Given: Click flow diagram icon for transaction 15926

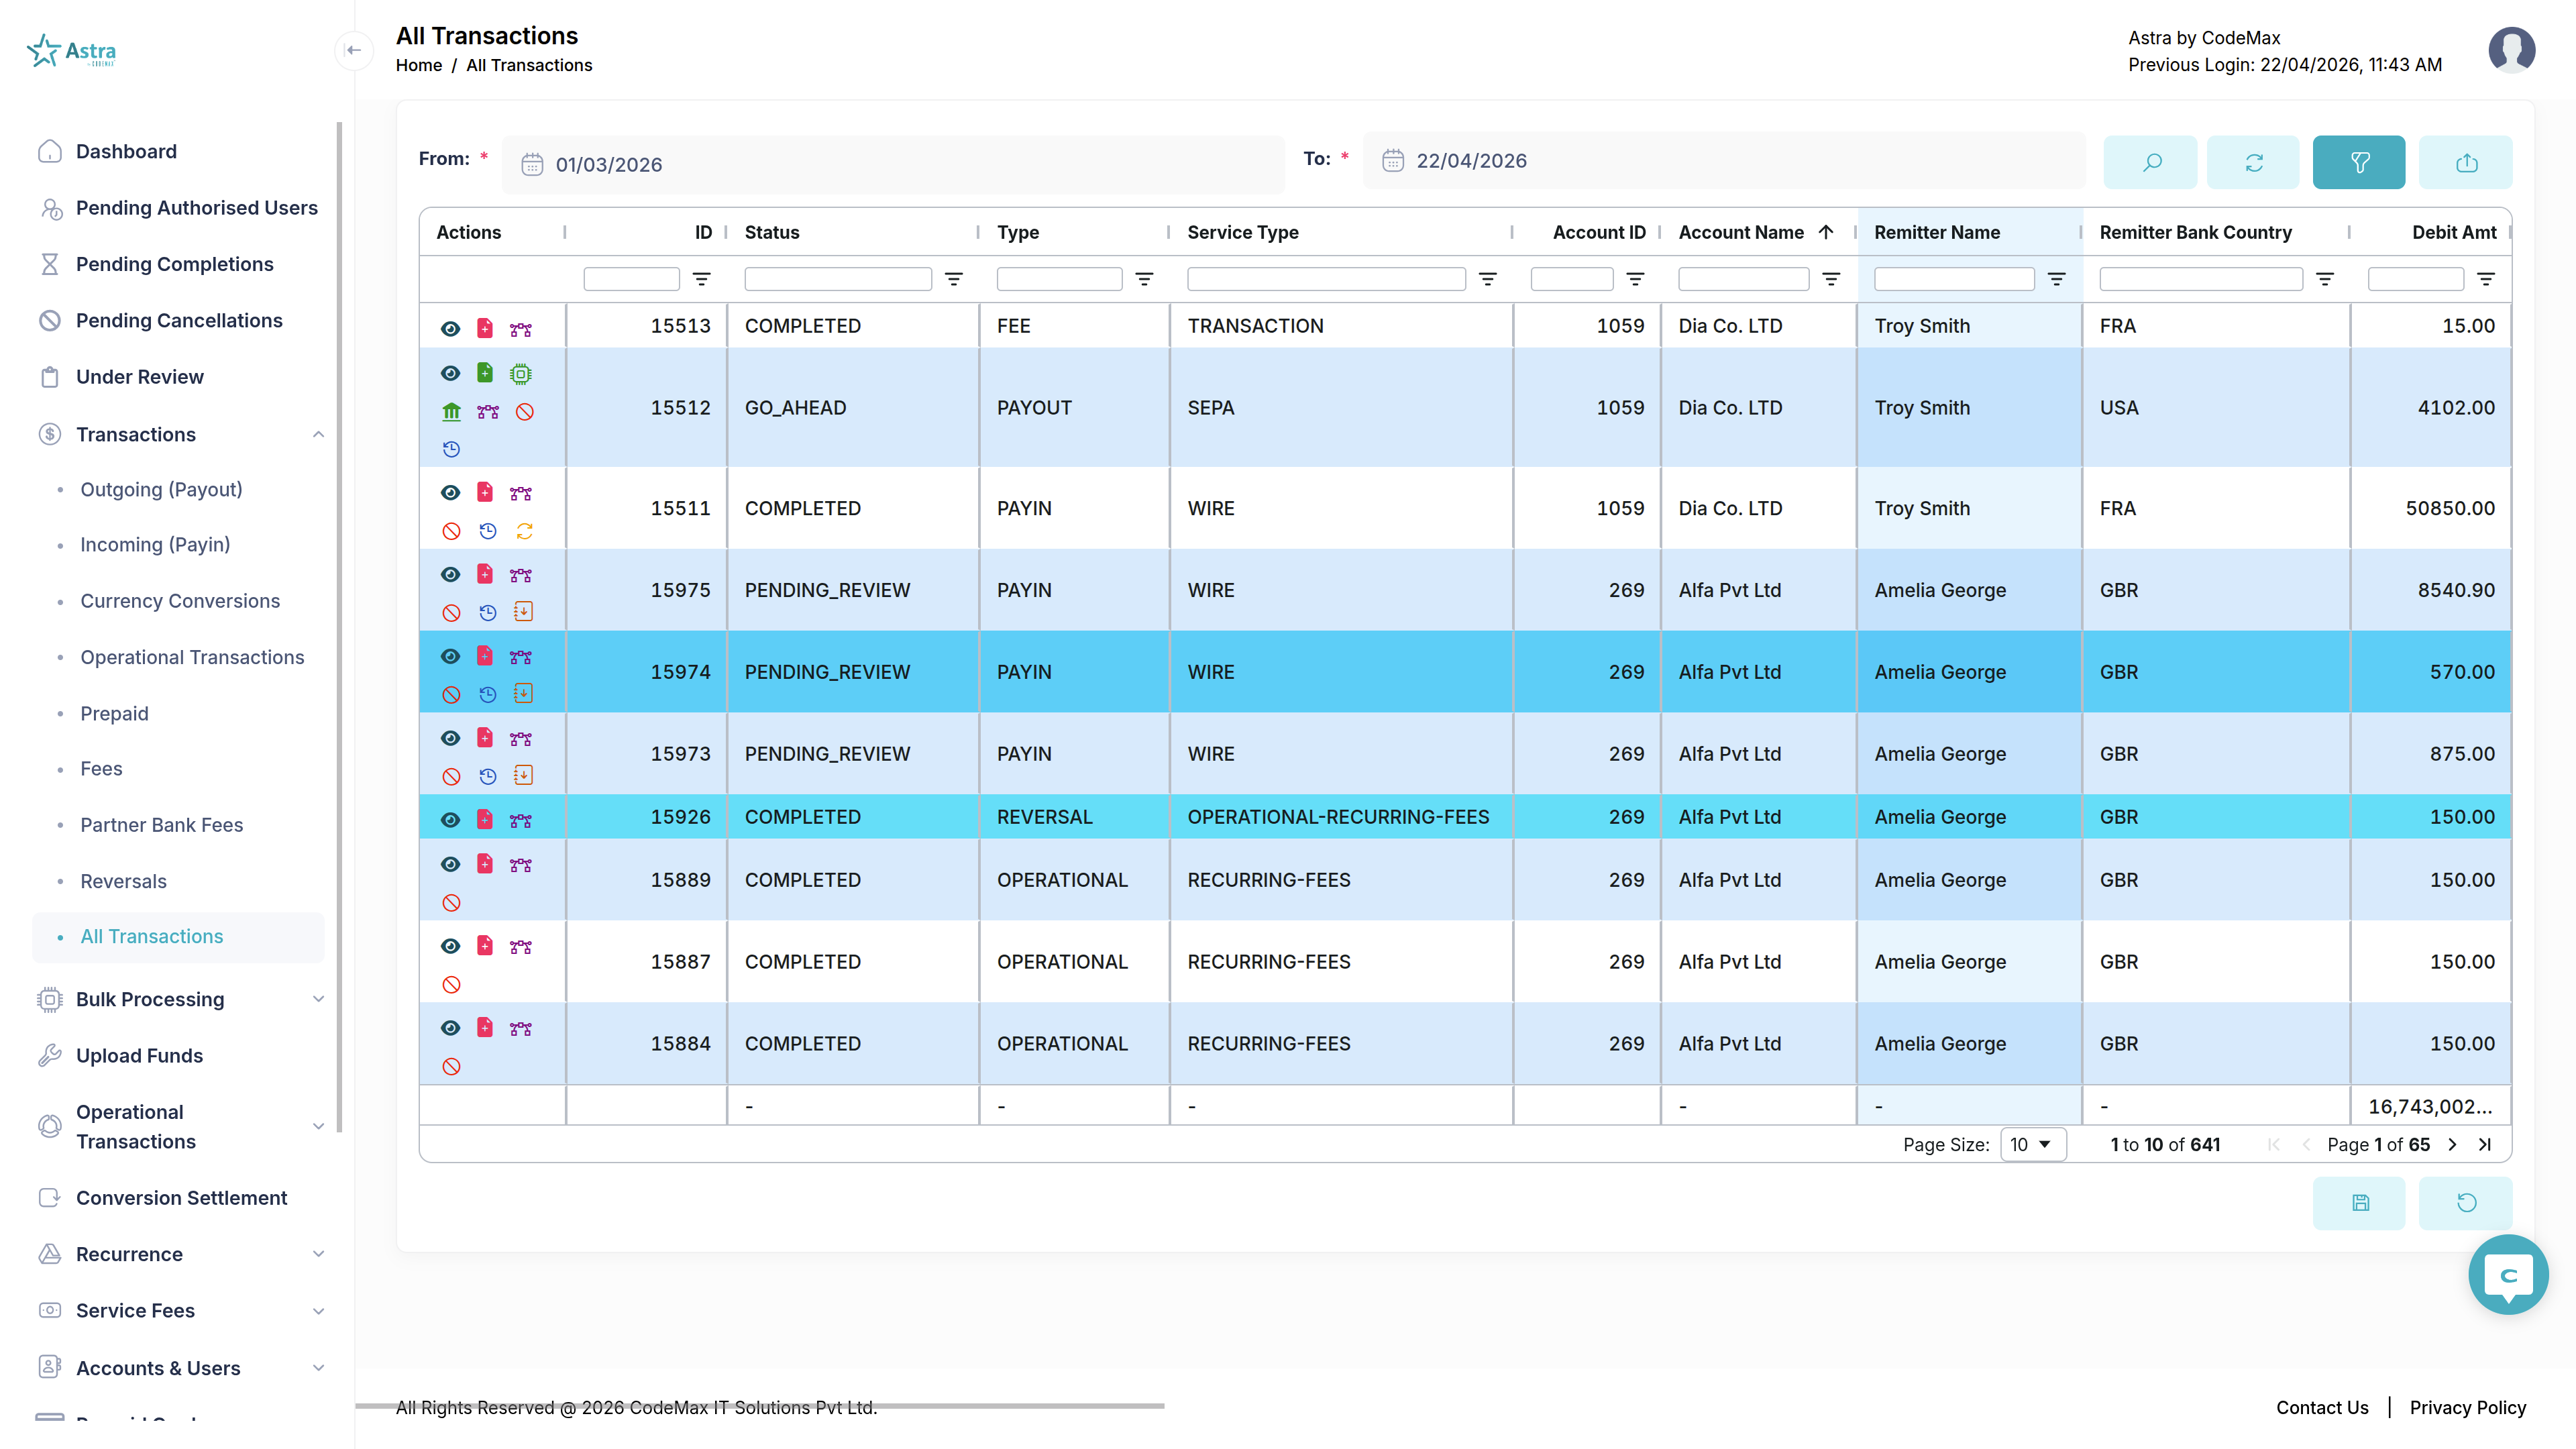Looking at the screenshot, I should click(x=521, y=821).
